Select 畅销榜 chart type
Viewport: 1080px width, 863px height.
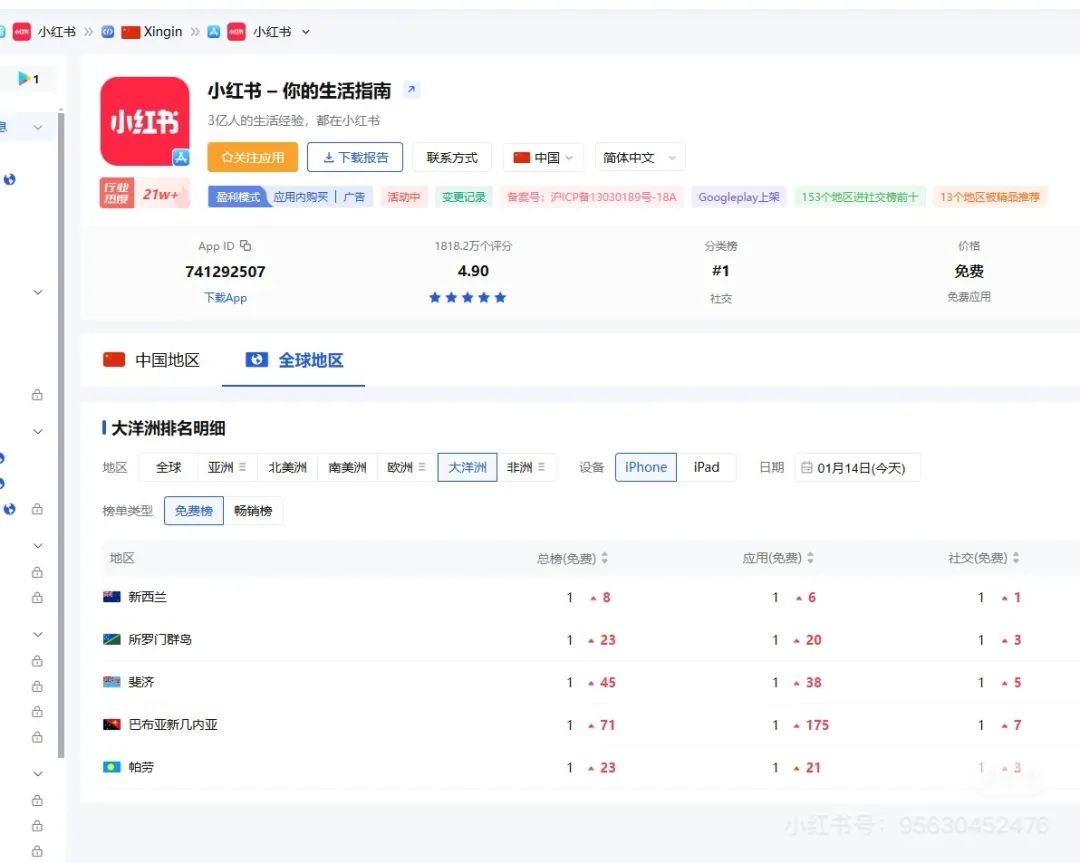(253, 510)
